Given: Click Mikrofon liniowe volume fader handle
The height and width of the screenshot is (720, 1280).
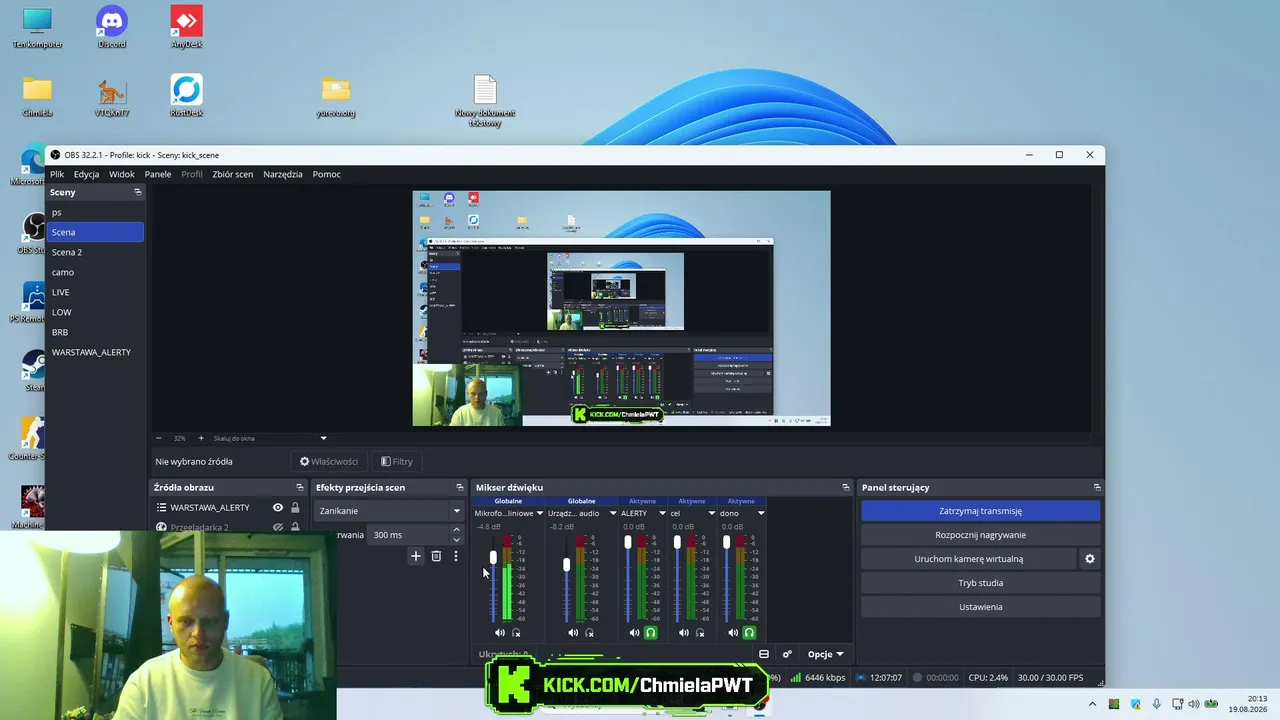Looking at the screenshot, I should 493,557.
